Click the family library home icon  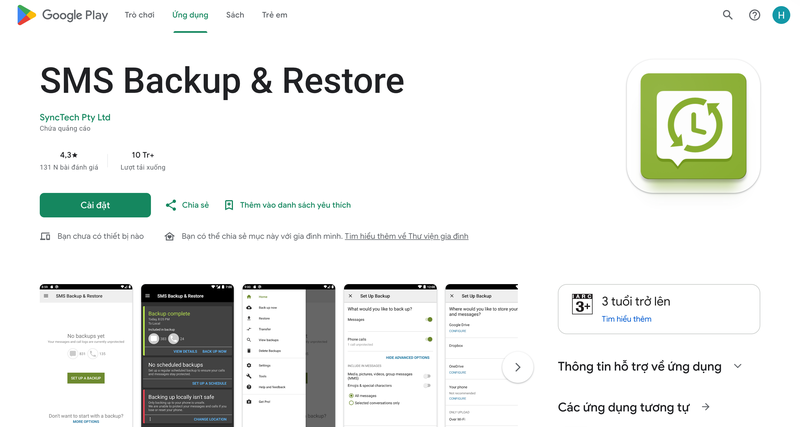tap(169, 236)
